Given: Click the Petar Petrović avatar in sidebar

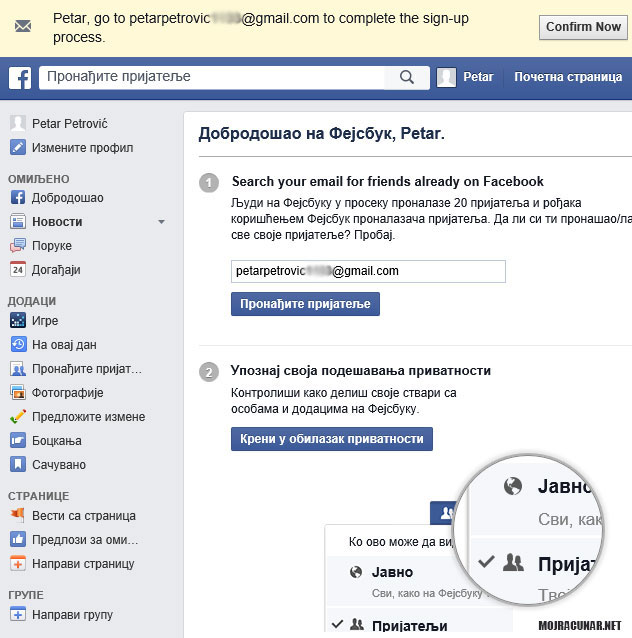Looking at the screenshot, I should tap(17, 123).
